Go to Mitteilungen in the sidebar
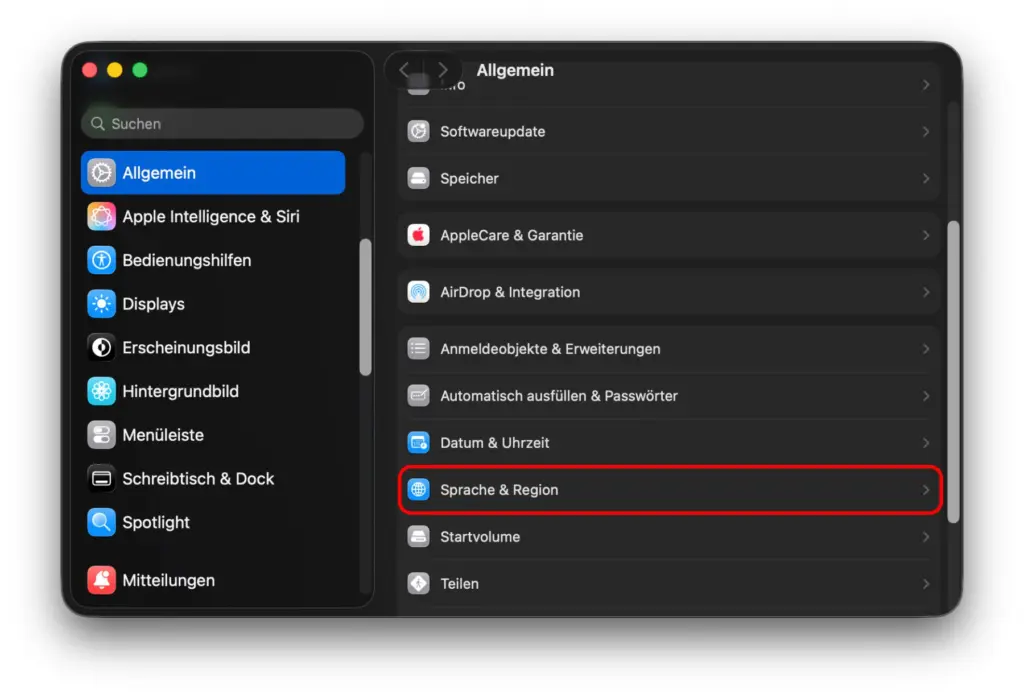Viewport: 1024px width, 698px height. (168, 580)
